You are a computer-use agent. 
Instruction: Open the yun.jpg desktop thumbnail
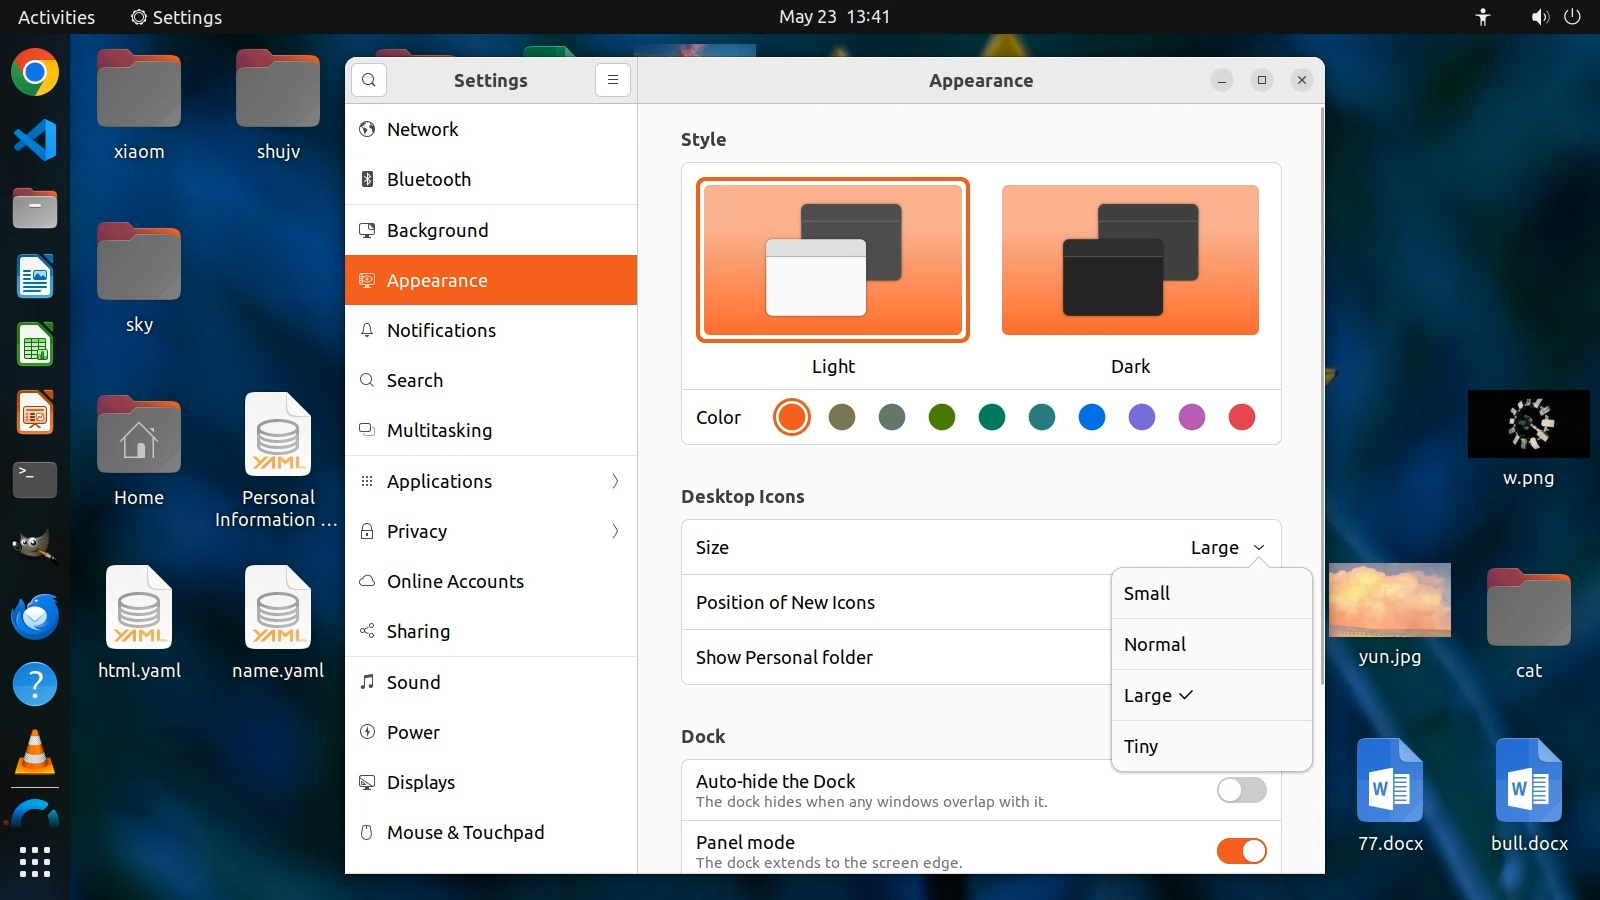[1389, 600]
